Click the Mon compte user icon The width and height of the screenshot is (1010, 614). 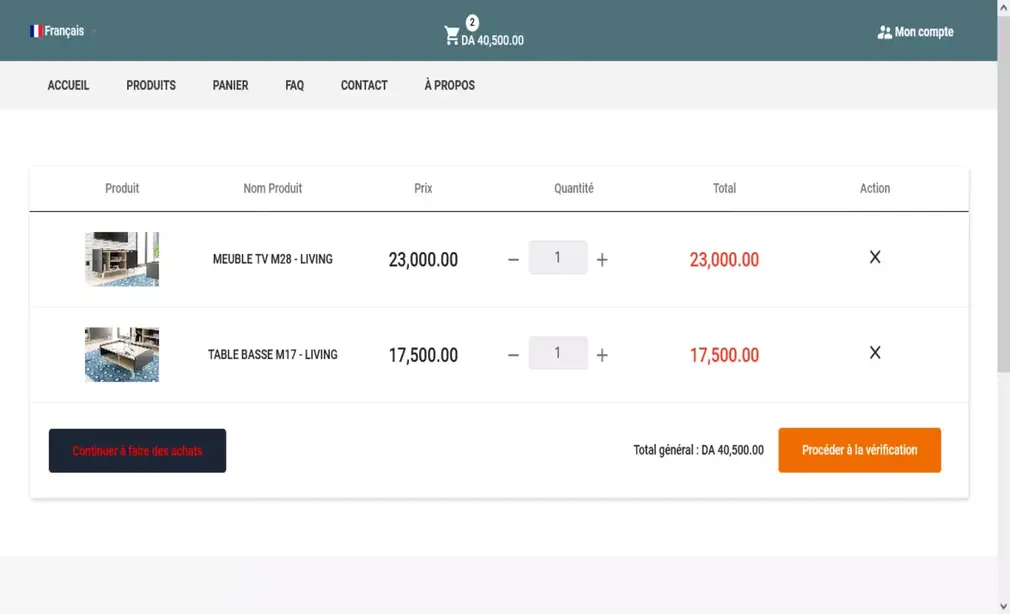(884, 32)
